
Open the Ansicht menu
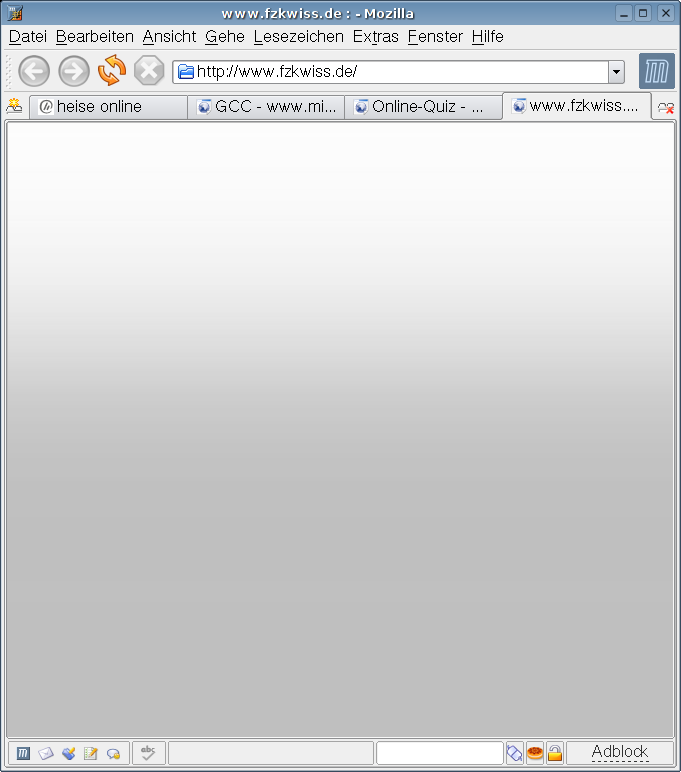(169, 36)
